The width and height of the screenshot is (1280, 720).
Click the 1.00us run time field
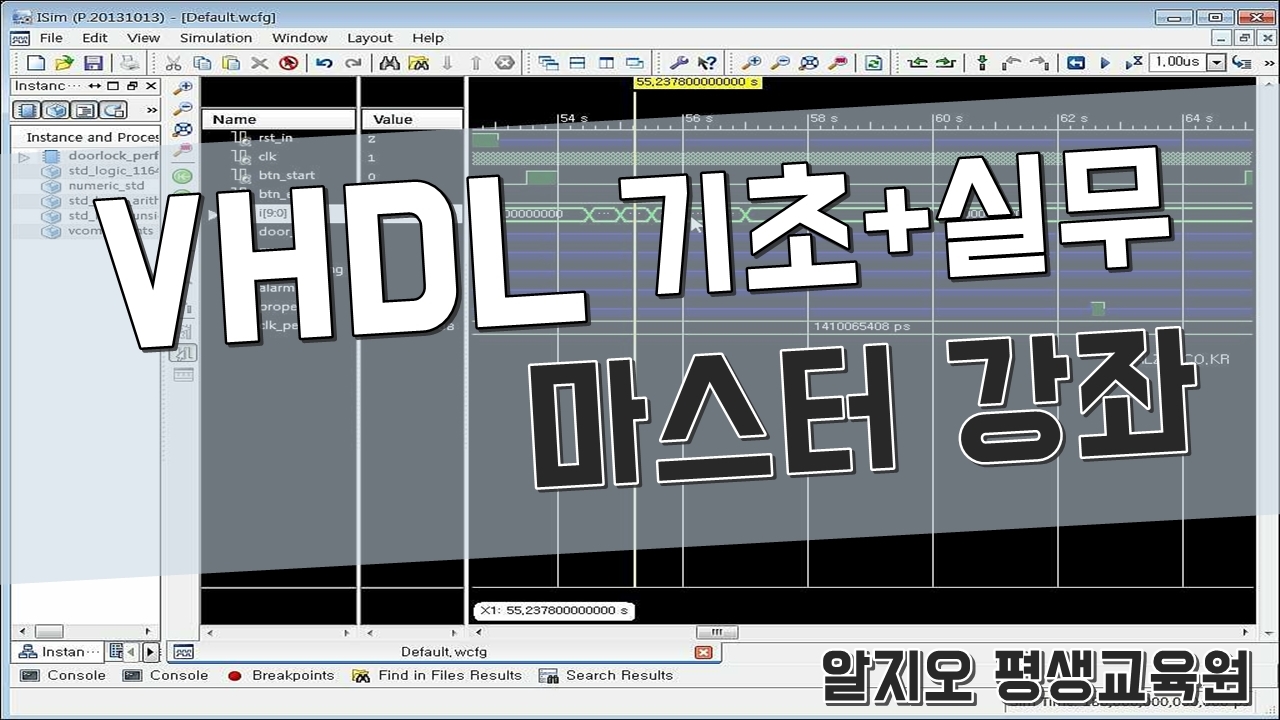[x=1178, y=62]
